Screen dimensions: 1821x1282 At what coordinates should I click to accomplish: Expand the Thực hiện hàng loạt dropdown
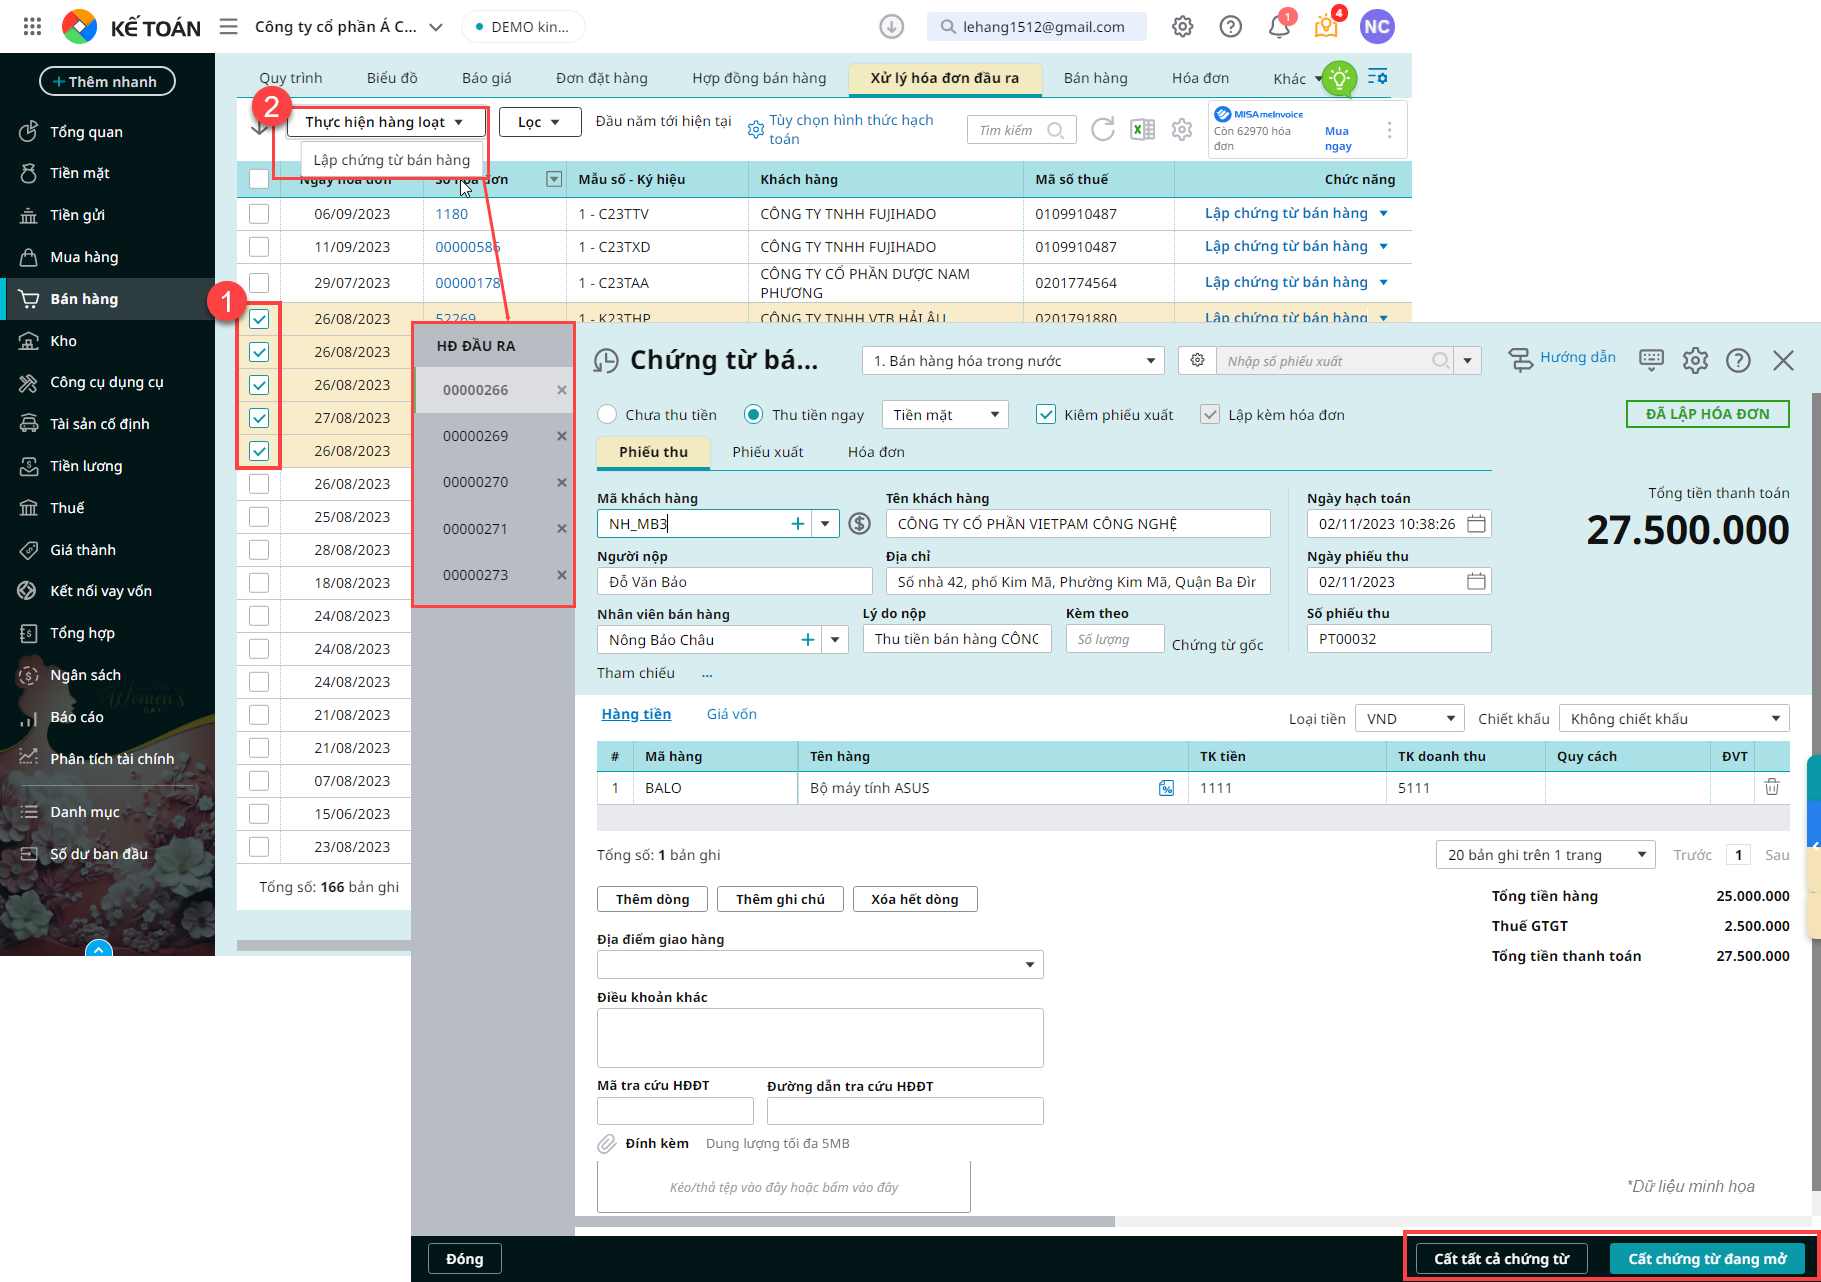click(385, 122)
